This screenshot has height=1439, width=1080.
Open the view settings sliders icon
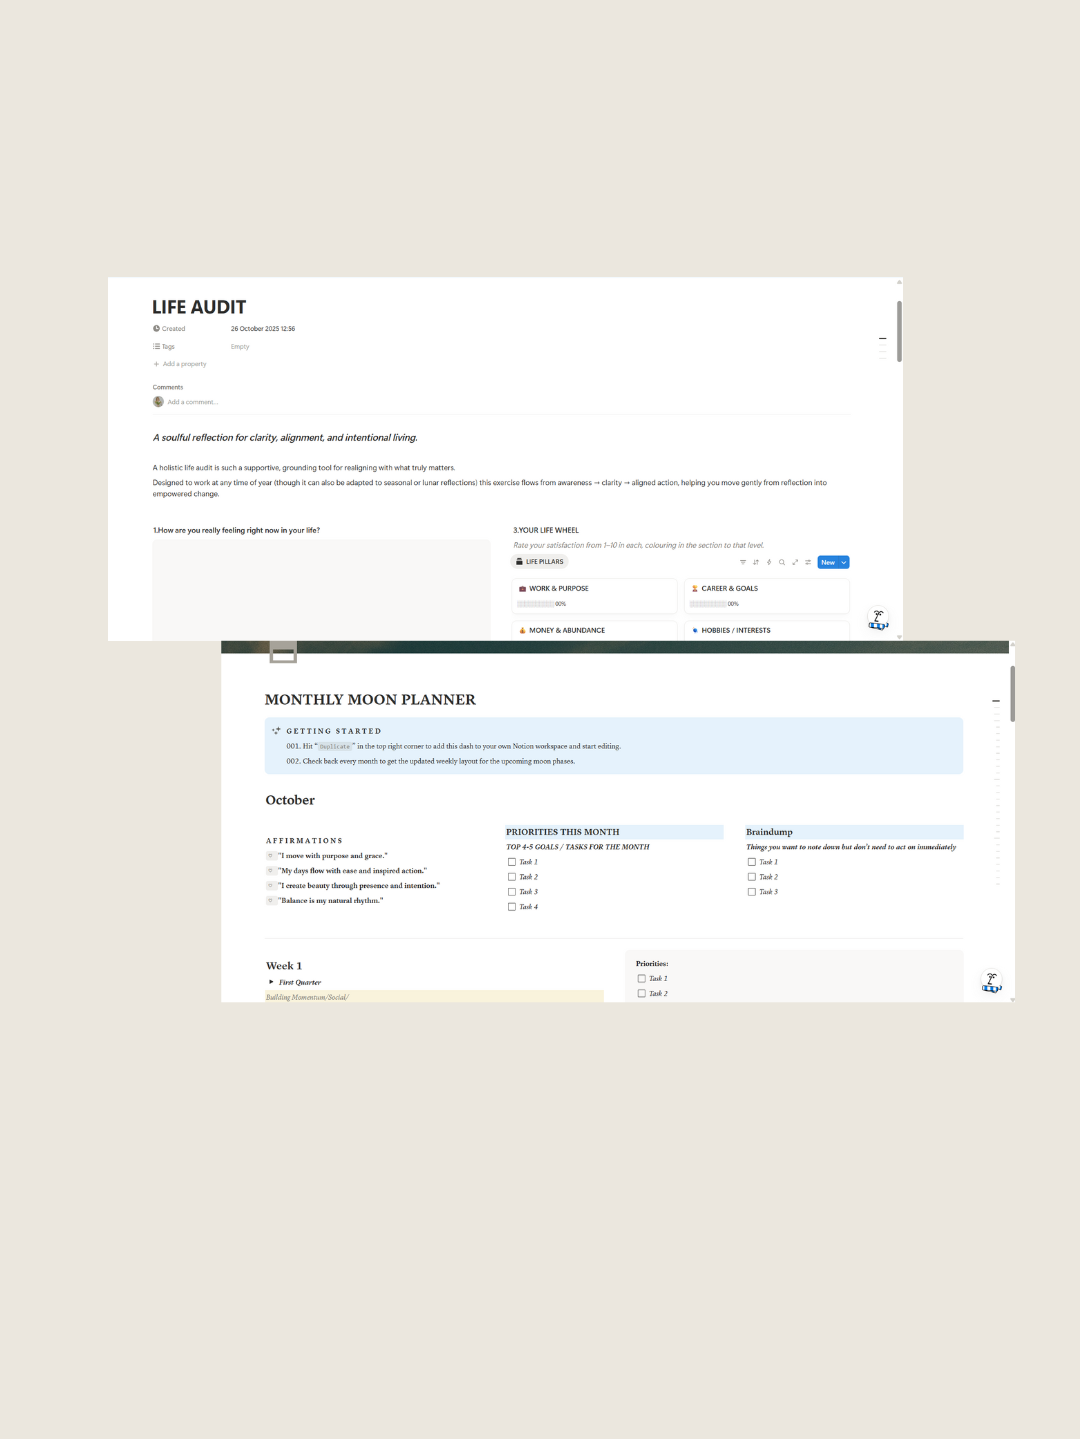coord(808,562)
